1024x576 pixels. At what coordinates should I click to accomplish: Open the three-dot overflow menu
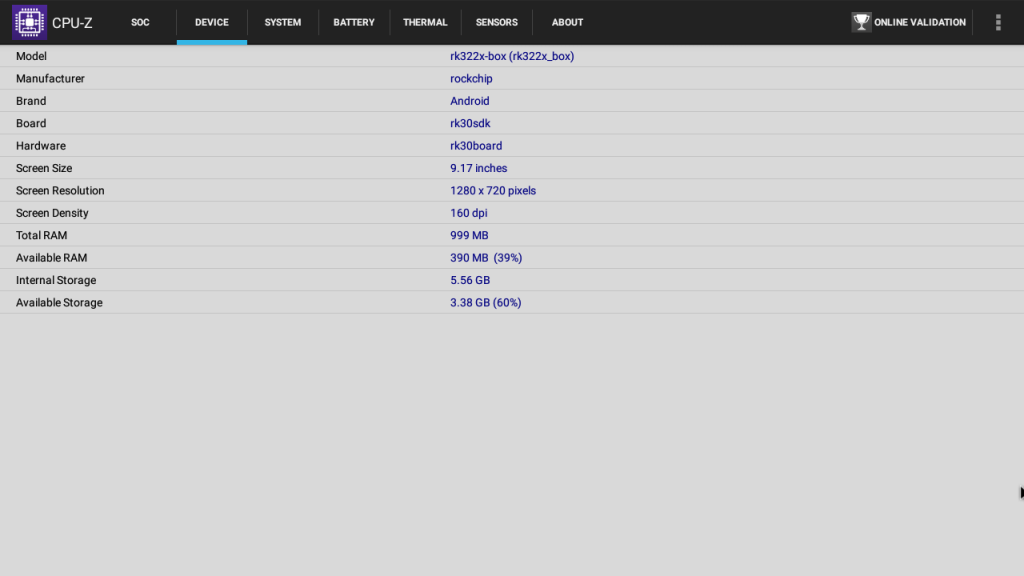point(998,22)
